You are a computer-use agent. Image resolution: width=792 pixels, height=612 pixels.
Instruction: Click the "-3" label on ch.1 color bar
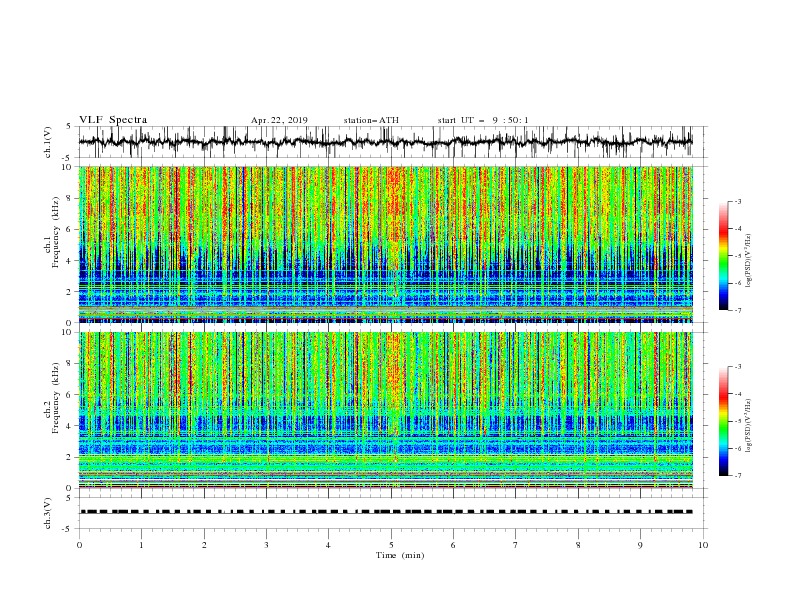click(738, 201)
